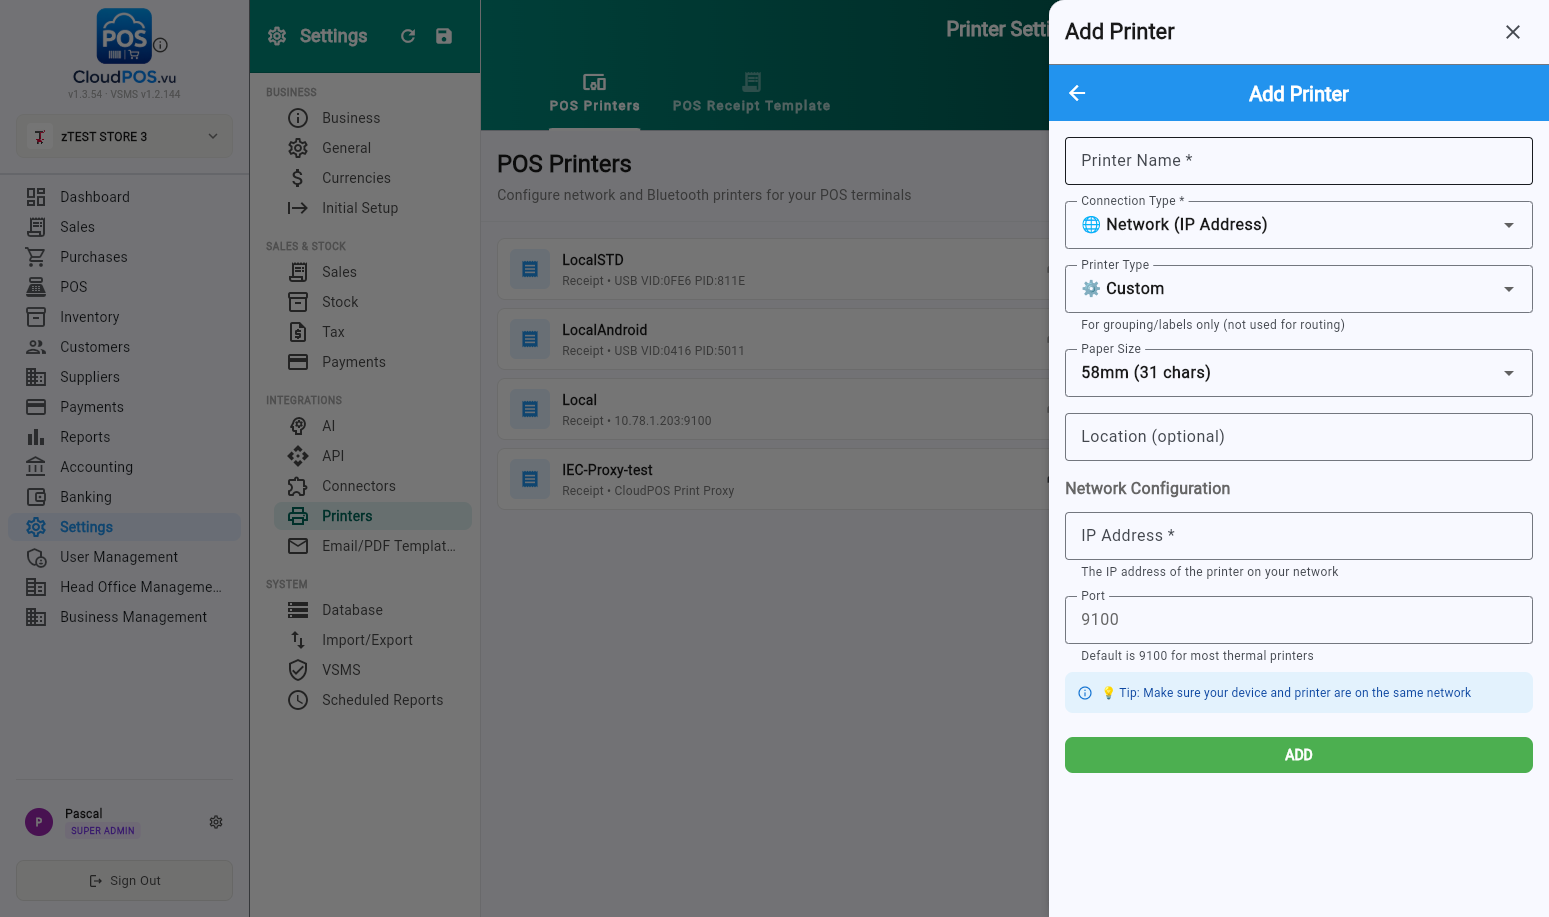
Task: Open VSMS settings
Action: pyautogui.click(x=372, y=670)
